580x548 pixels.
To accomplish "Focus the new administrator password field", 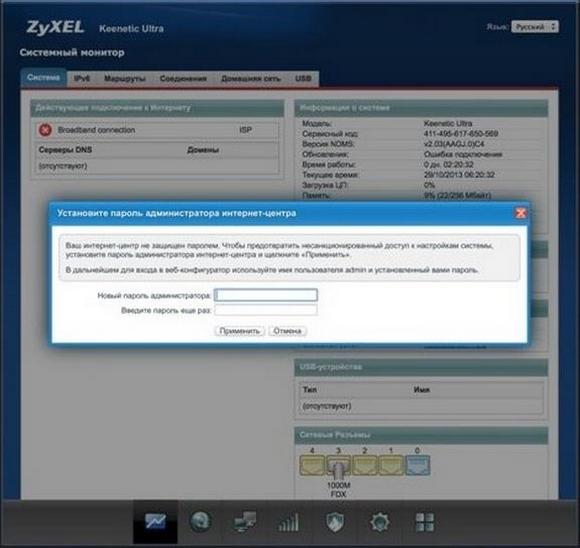I will tap(266, 295).
